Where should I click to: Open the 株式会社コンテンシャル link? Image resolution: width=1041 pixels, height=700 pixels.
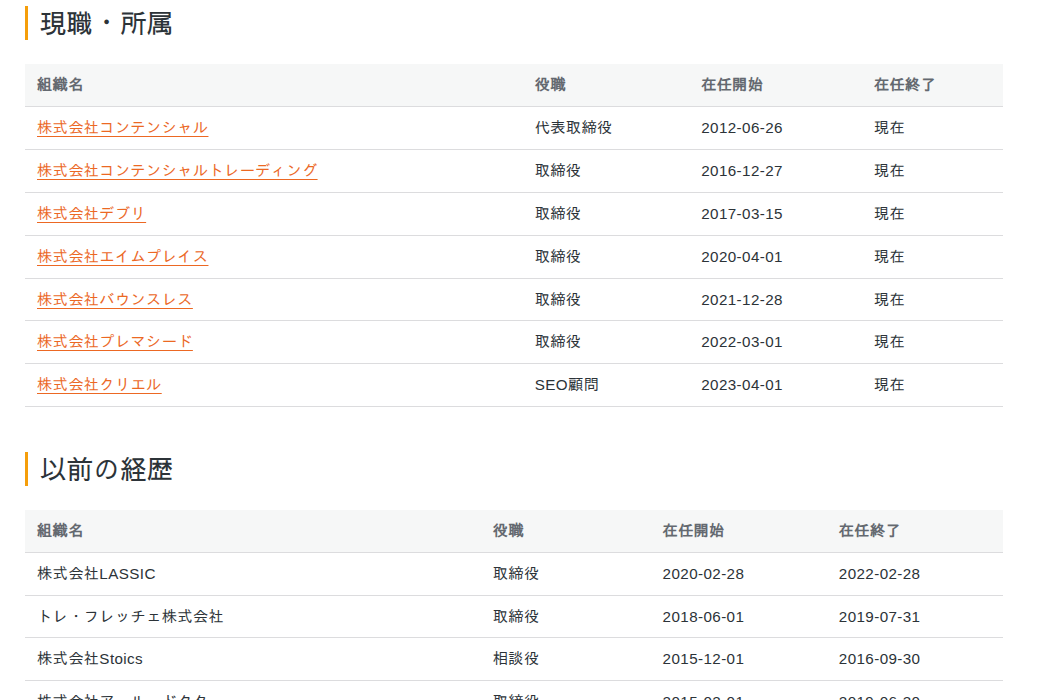point(122,128)
